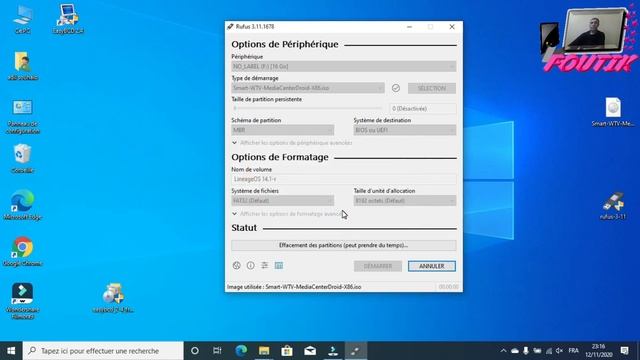The image size is (640, 360).
Task: Open Panneau de configuration desktop icon
Action: pos(22,117)
